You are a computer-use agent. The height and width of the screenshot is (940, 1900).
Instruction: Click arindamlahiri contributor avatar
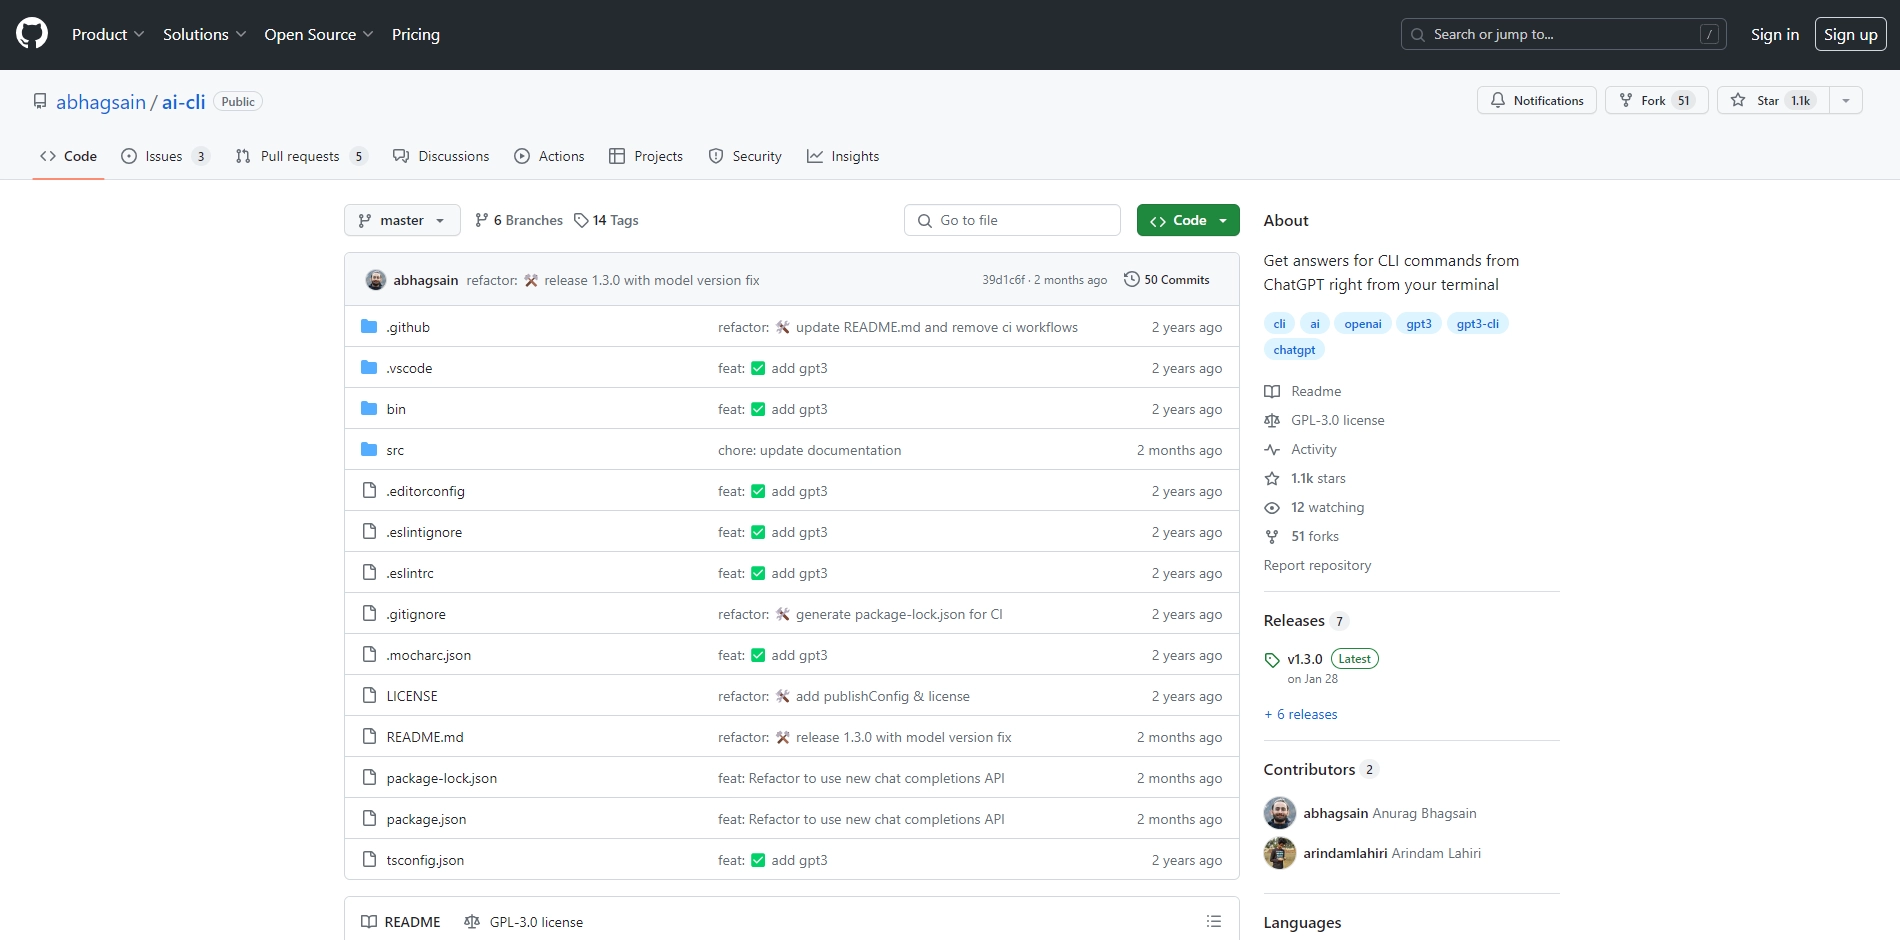pyautogui.click(x=1280, y=853)
